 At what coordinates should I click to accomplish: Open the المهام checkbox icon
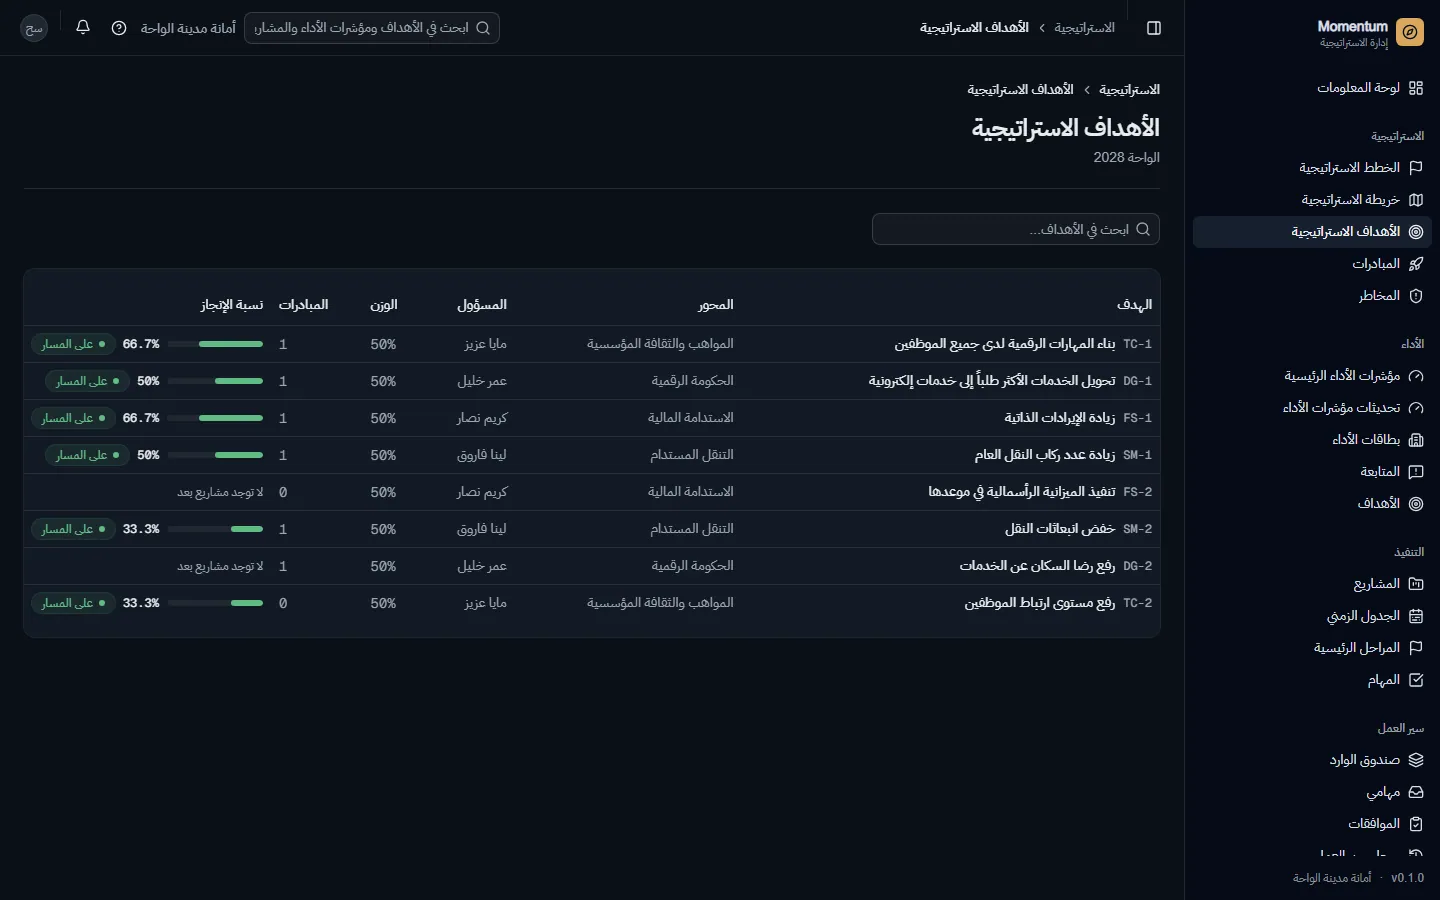tap(1415, 680)
